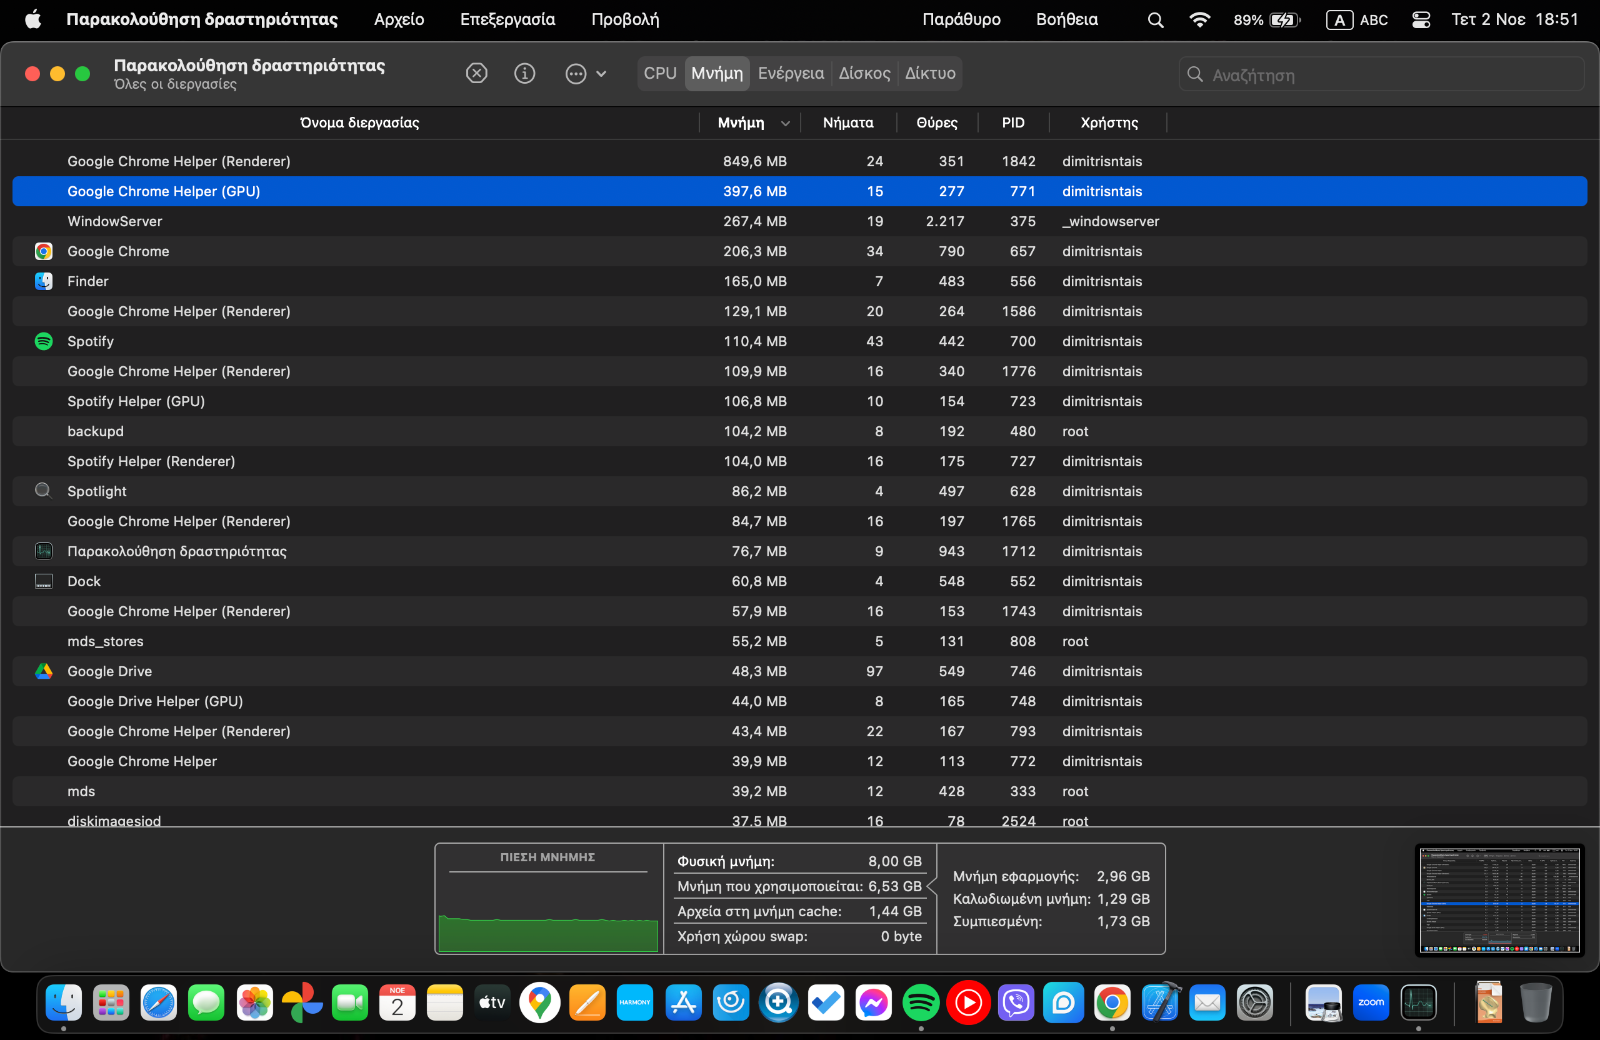Open Photos from the Dock
Viewport: 1600px width, 1040px height.
(x=255, y=1002)
